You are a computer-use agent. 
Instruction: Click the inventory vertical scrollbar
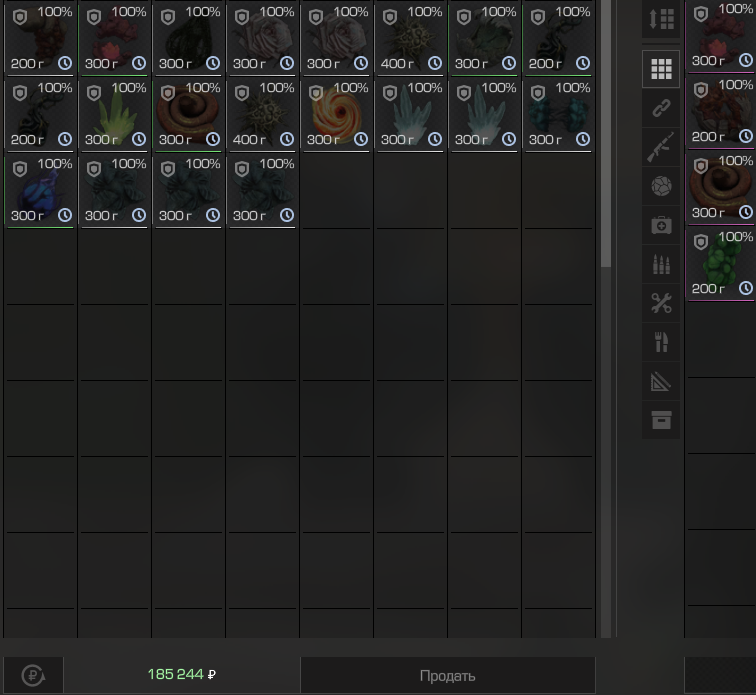(606, 133)
